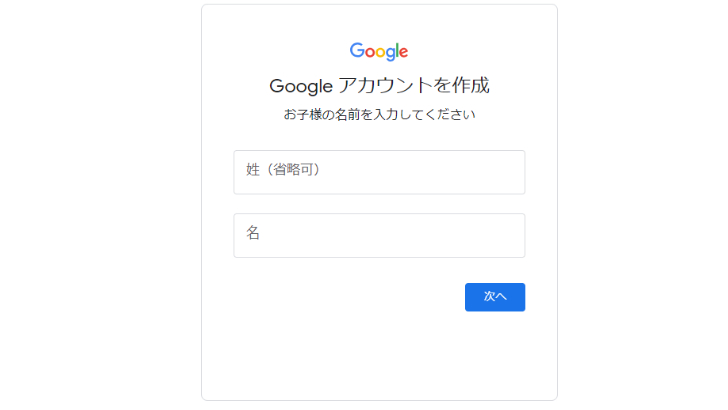This screenshot has height=410, width=728.
Task: Click the 名 placeholder label
Action: click(x=253, y=233)
